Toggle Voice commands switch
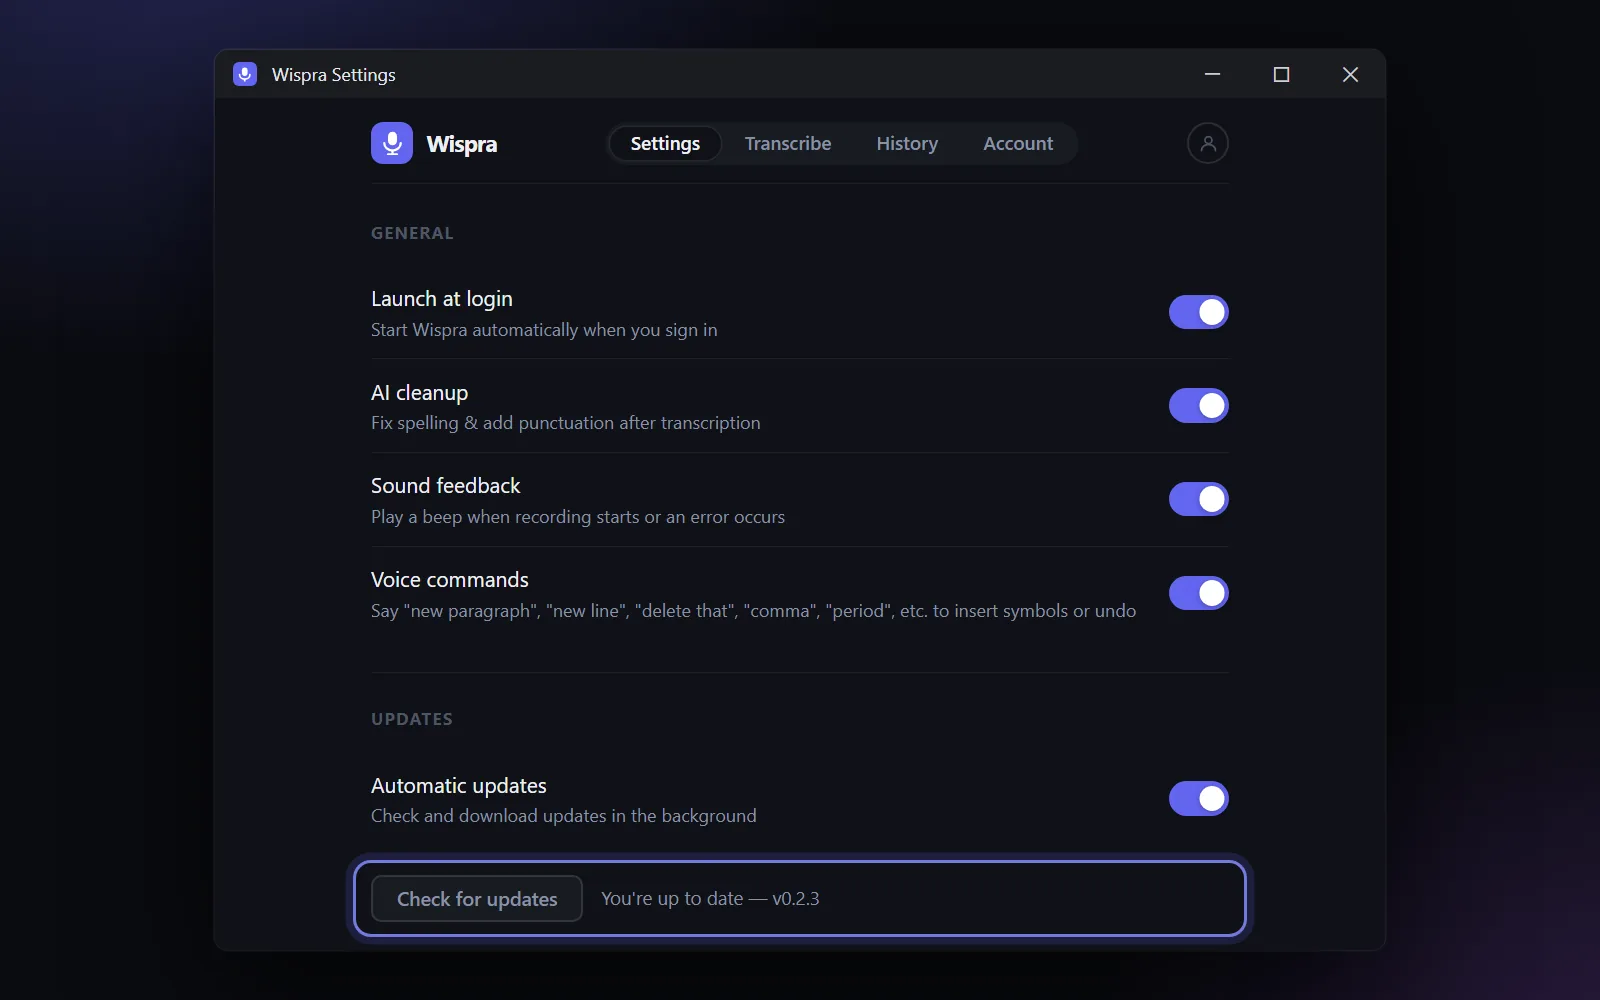Viewport: 1600px width, 1000px height. click(1198, 593)
